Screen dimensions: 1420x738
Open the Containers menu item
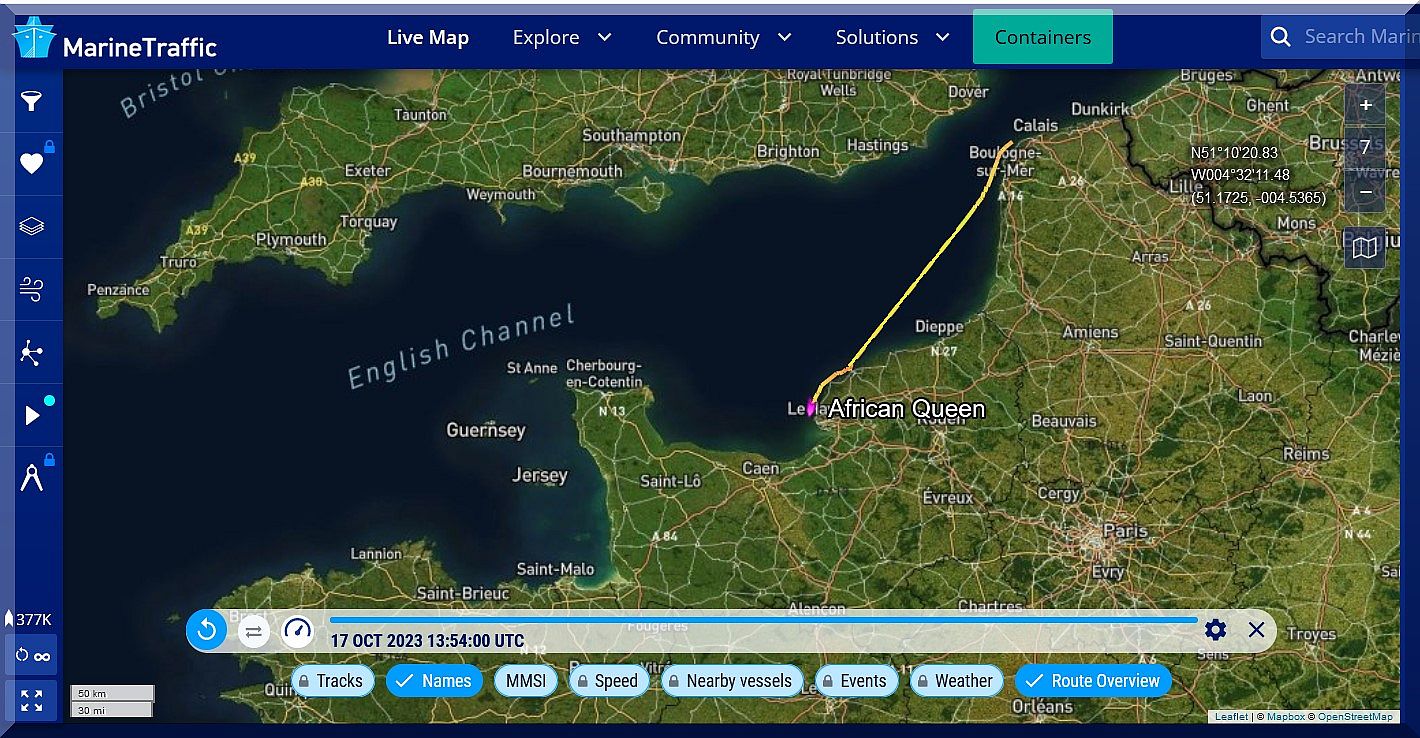click(1042, 38)
